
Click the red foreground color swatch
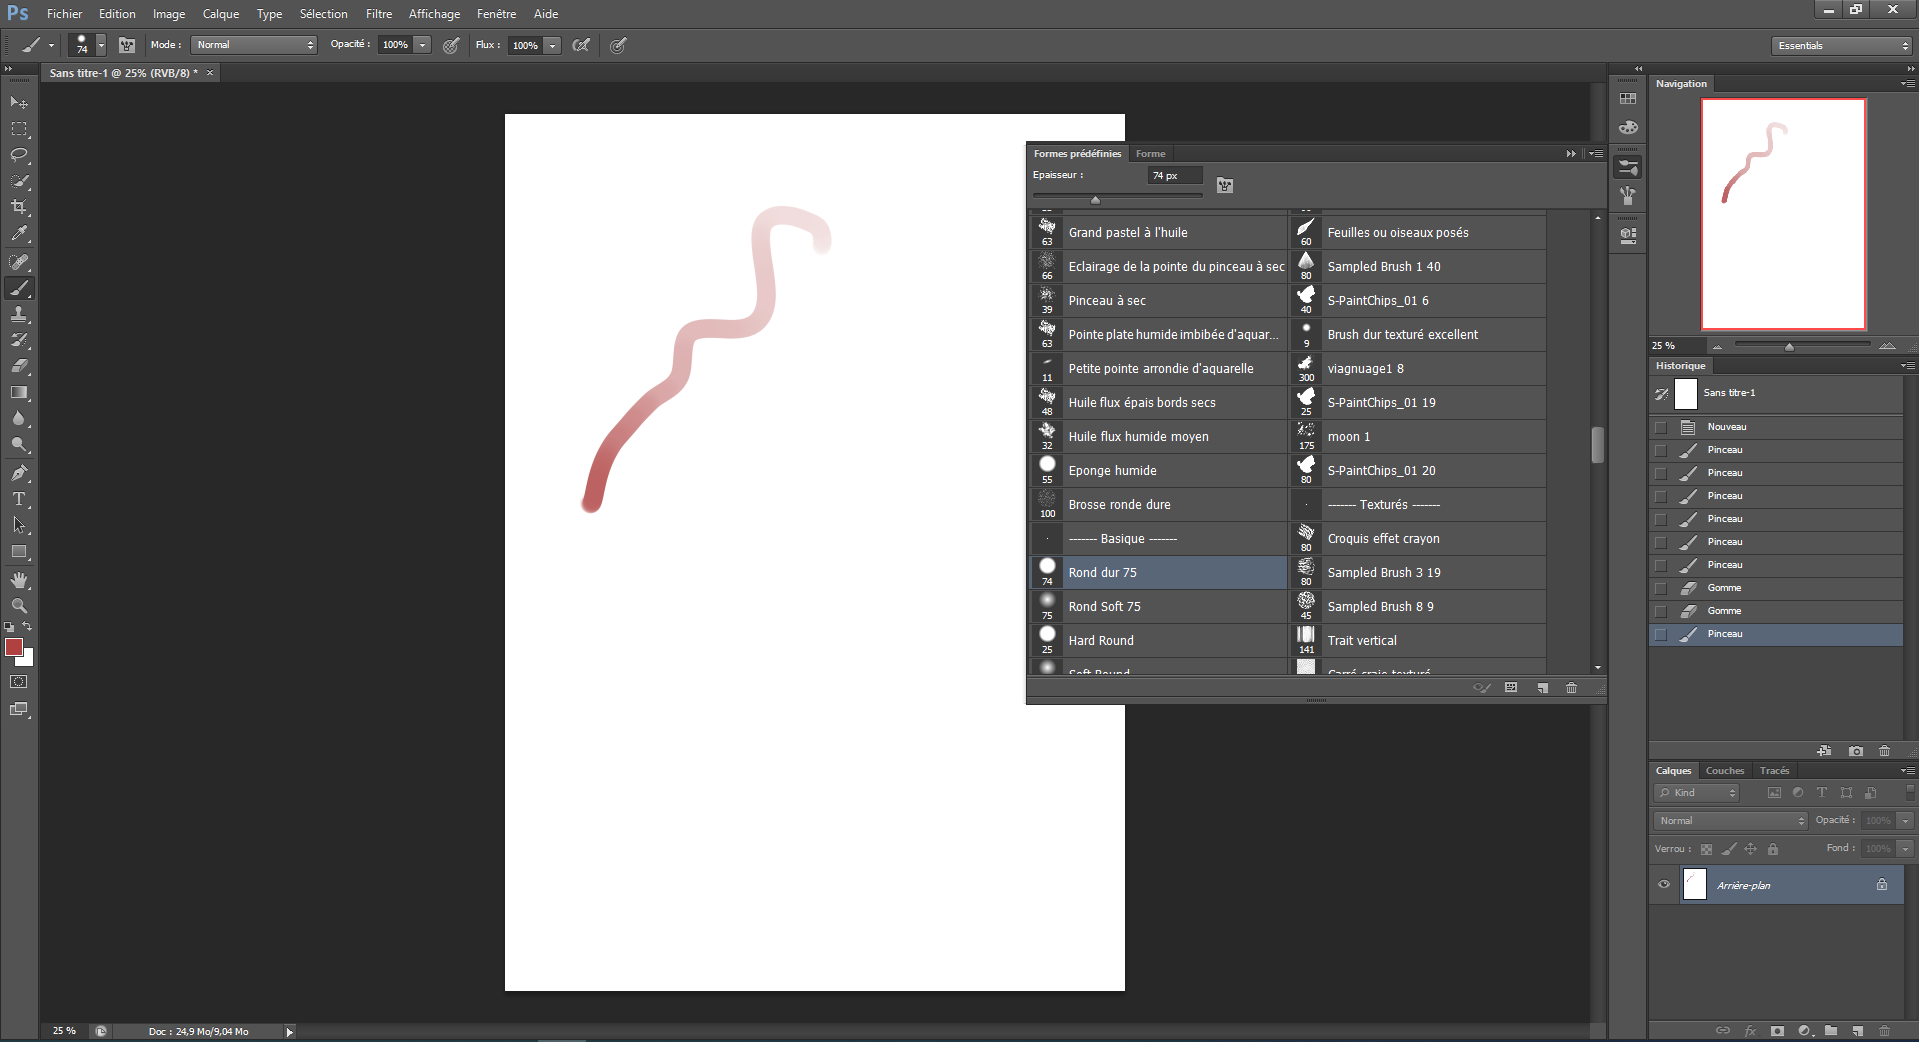click(x=14, y=648)
